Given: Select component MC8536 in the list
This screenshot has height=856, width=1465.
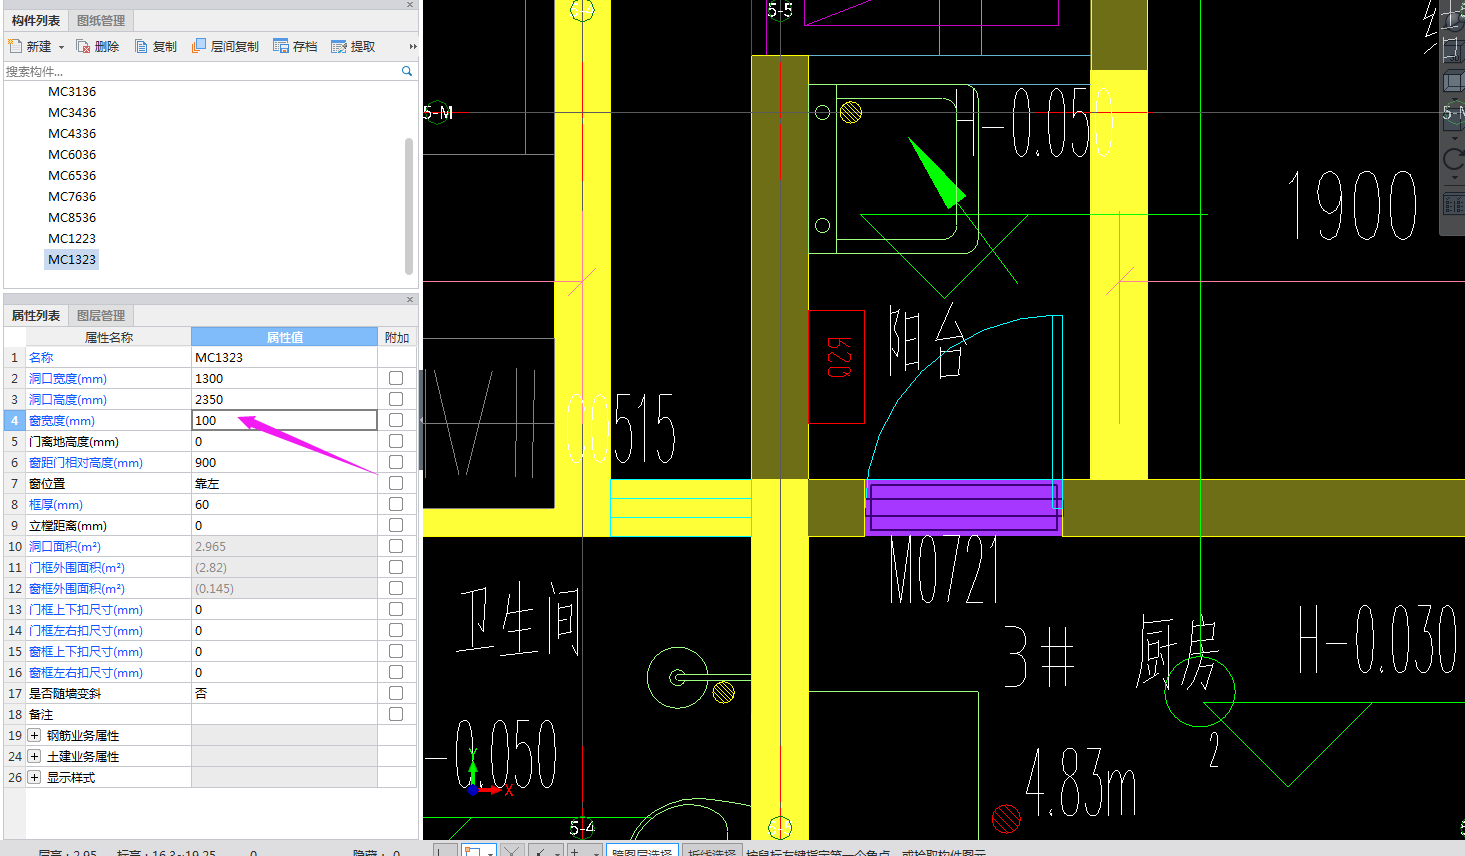Looking at the screenshot, I should tap(72, 217).
